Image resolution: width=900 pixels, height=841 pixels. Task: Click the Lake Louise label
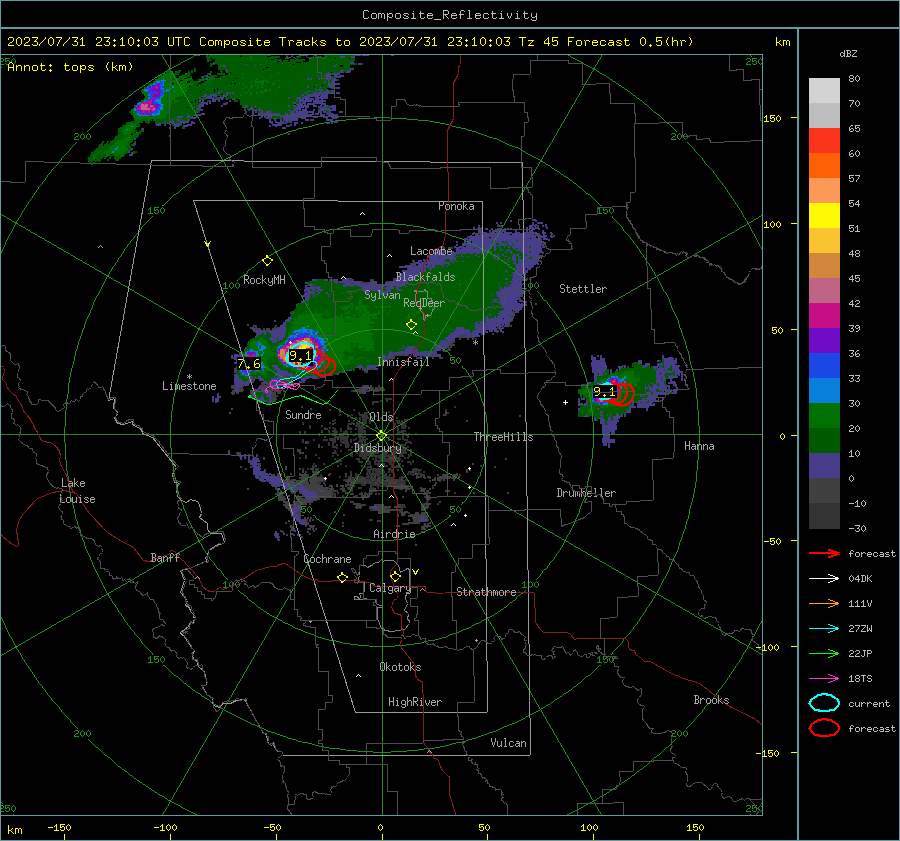coord(77,491)
